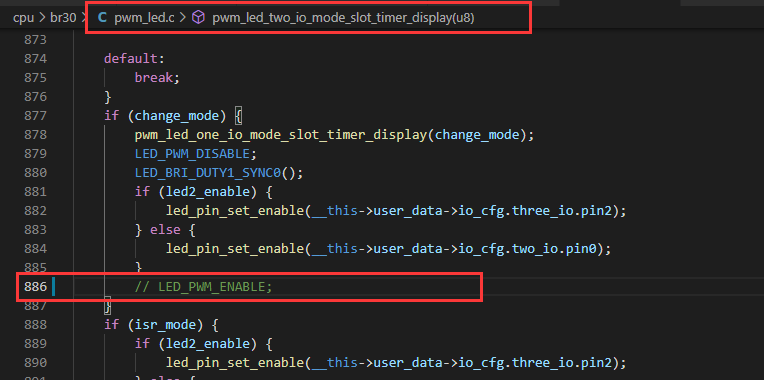Click pwm_led_one_io_mode_slot_timer_display function call
Image resolution: width=764 pixels, height=380 pixels.
tap(281, 134)
